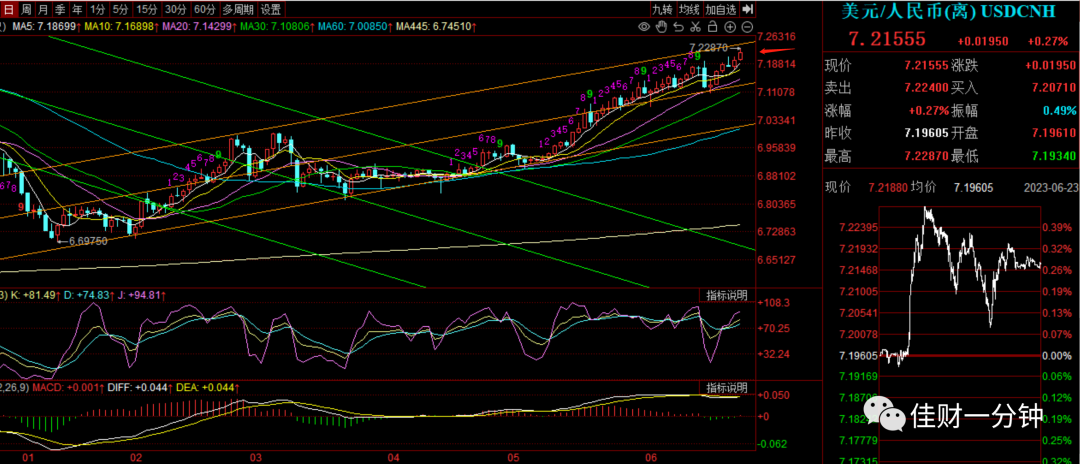This screenshot has width=1080, height=464.
Task: Select the hand pan tool icon
Action: tap(661, 27)
